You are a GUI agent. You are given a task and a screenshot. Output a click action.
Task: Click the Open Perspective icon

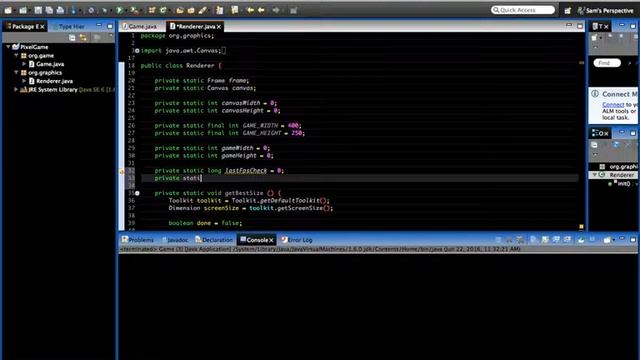[568, 10]
